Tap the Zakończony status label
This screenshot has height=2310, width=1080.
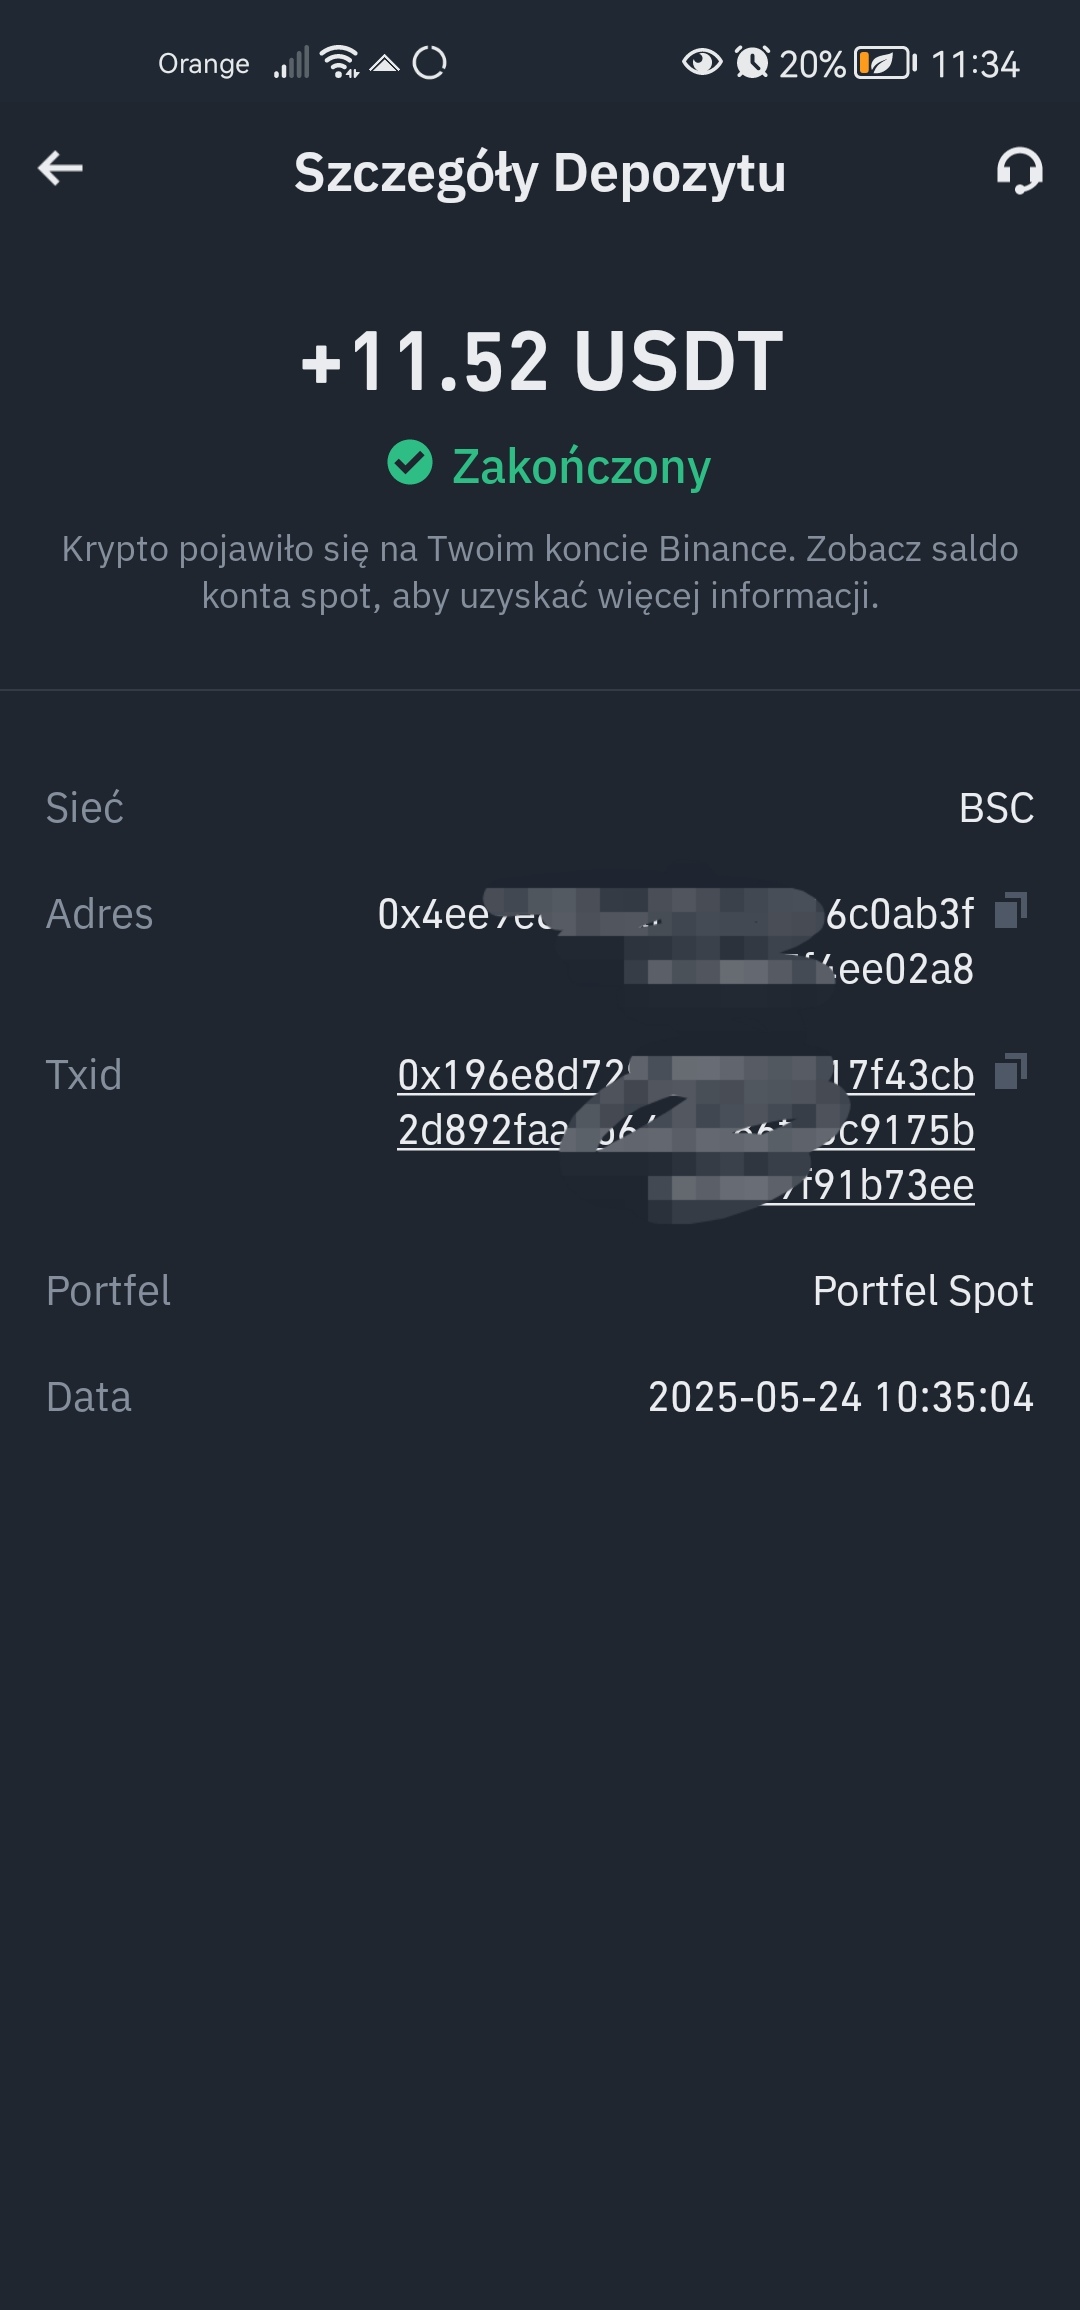click(x=581, y=466)
